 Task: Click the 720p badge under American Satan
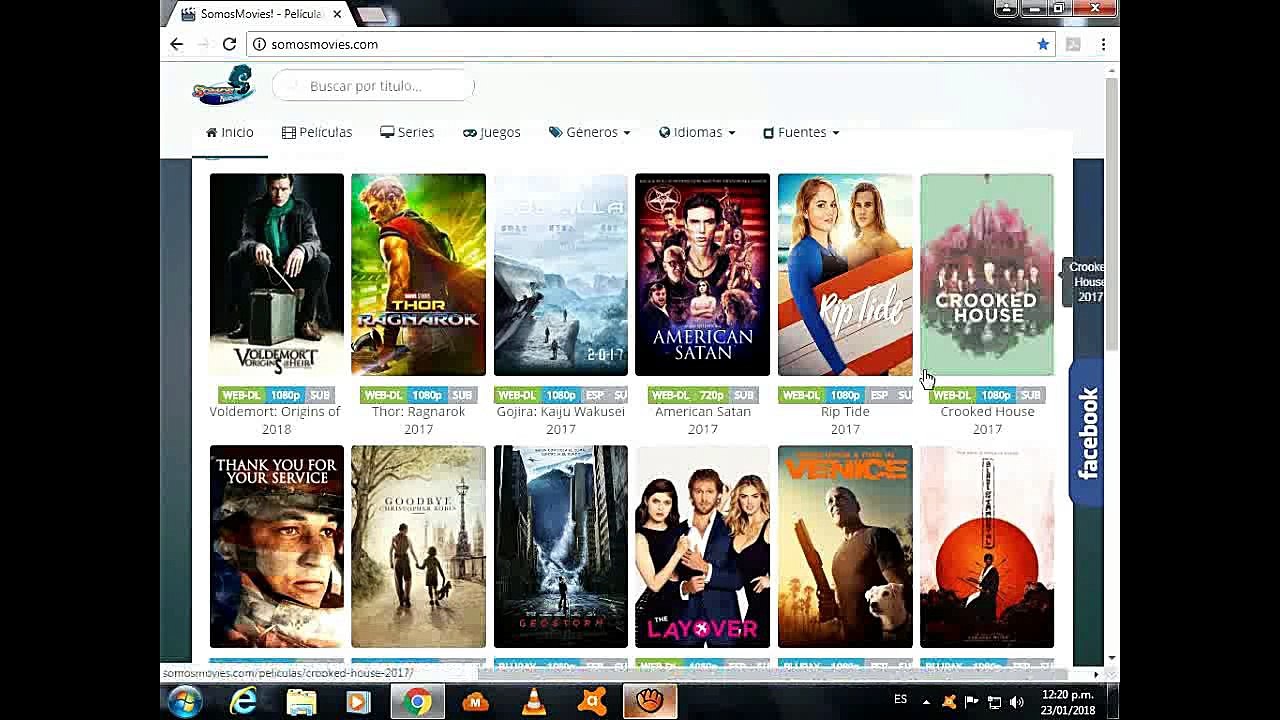coord(712,395)
